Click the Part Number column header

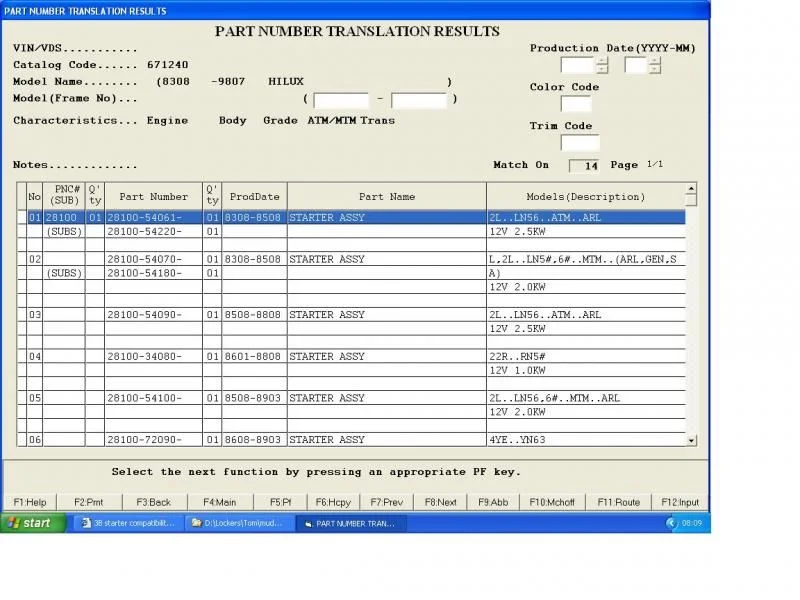click(x=154, y=196)
